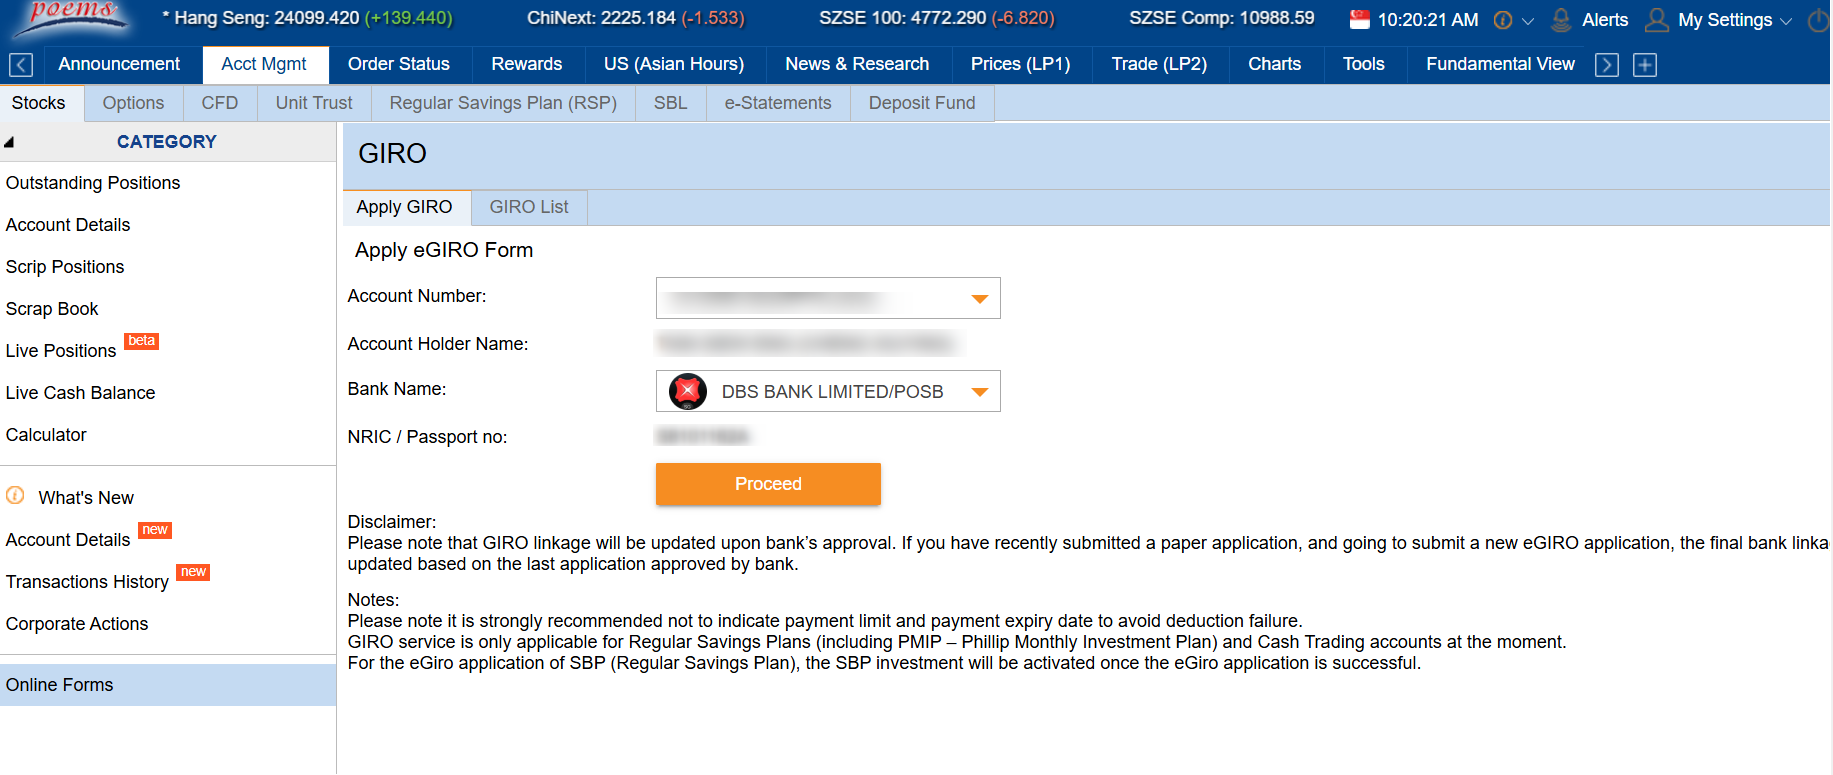This screenshot has width=1833, height=775.
Task: Expand the My Settings chevron
Action: [1786, 21]
